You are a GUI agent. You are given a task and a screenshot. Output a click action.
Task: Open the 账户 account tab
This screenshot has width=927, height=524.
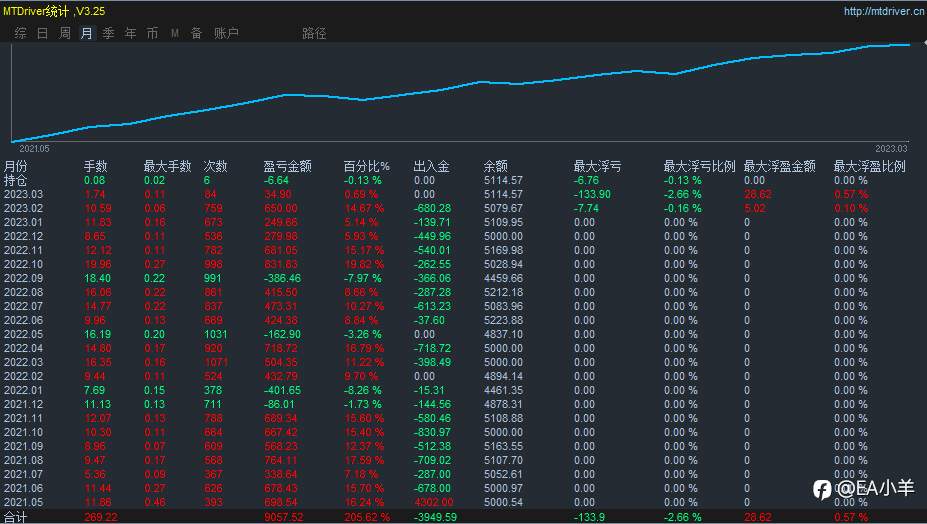click(x=226, y=33)
